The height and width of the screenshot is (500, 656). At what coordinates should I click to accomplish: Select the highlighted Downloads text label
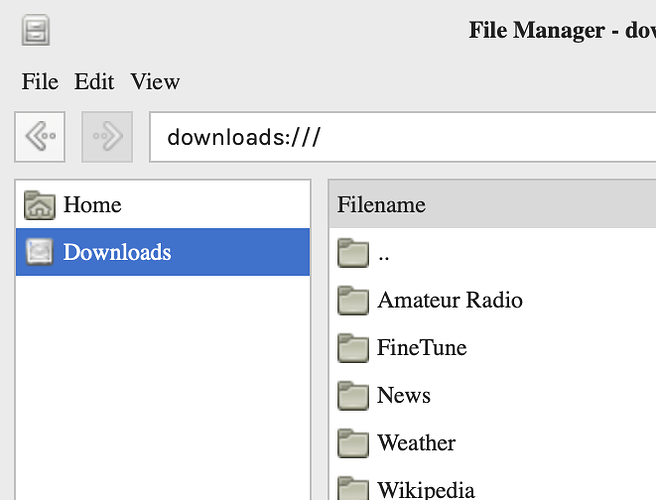click(117, 252)
